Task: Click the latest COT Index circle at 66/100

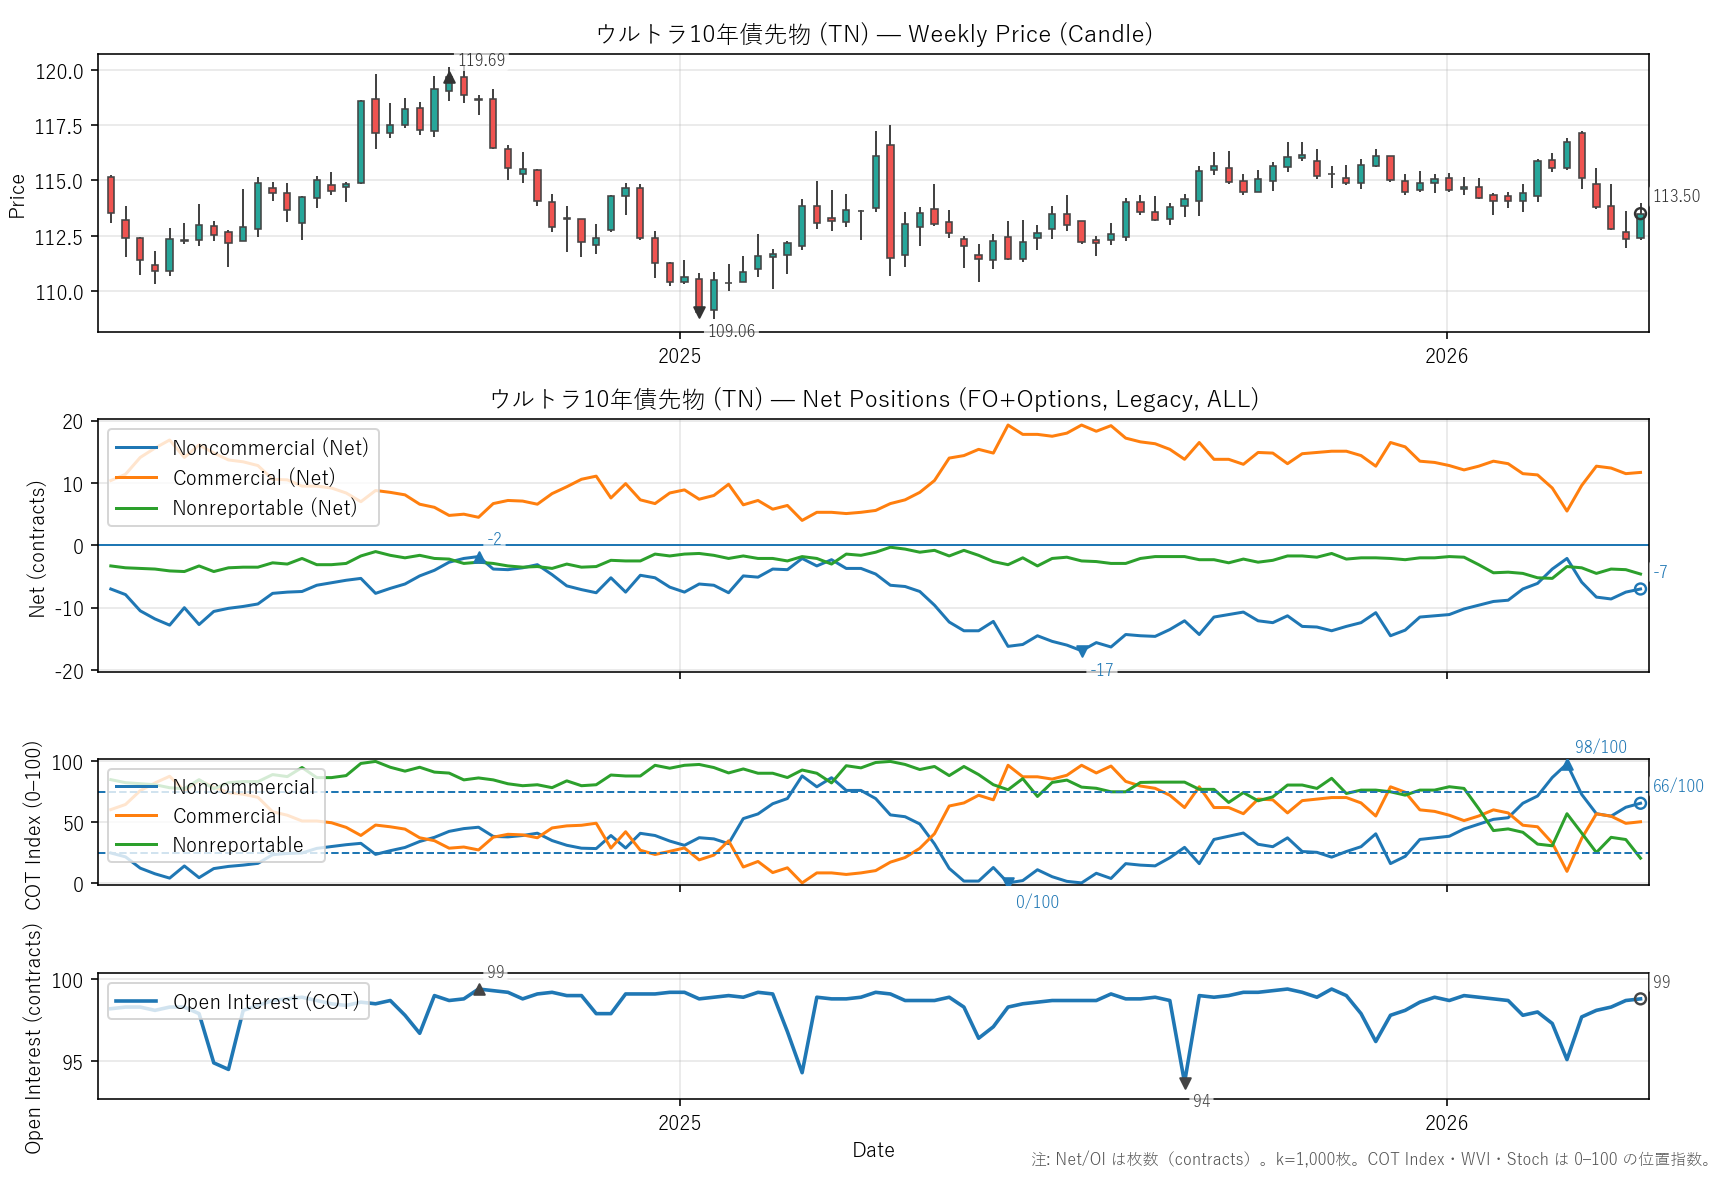Action: pos(1640,803)
